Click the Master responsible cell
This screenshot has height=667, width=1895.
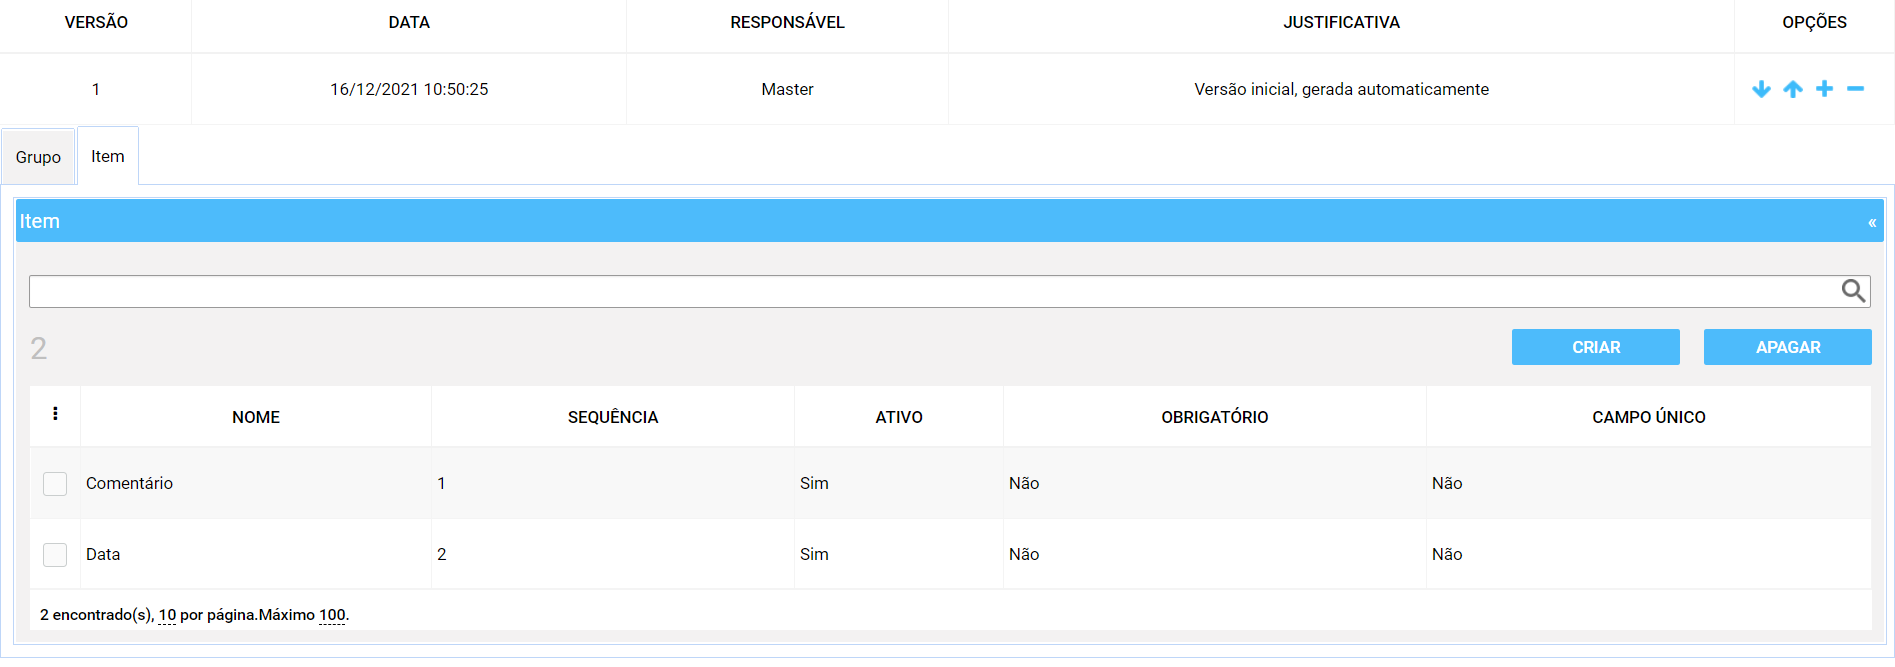[x=787, y=89]
